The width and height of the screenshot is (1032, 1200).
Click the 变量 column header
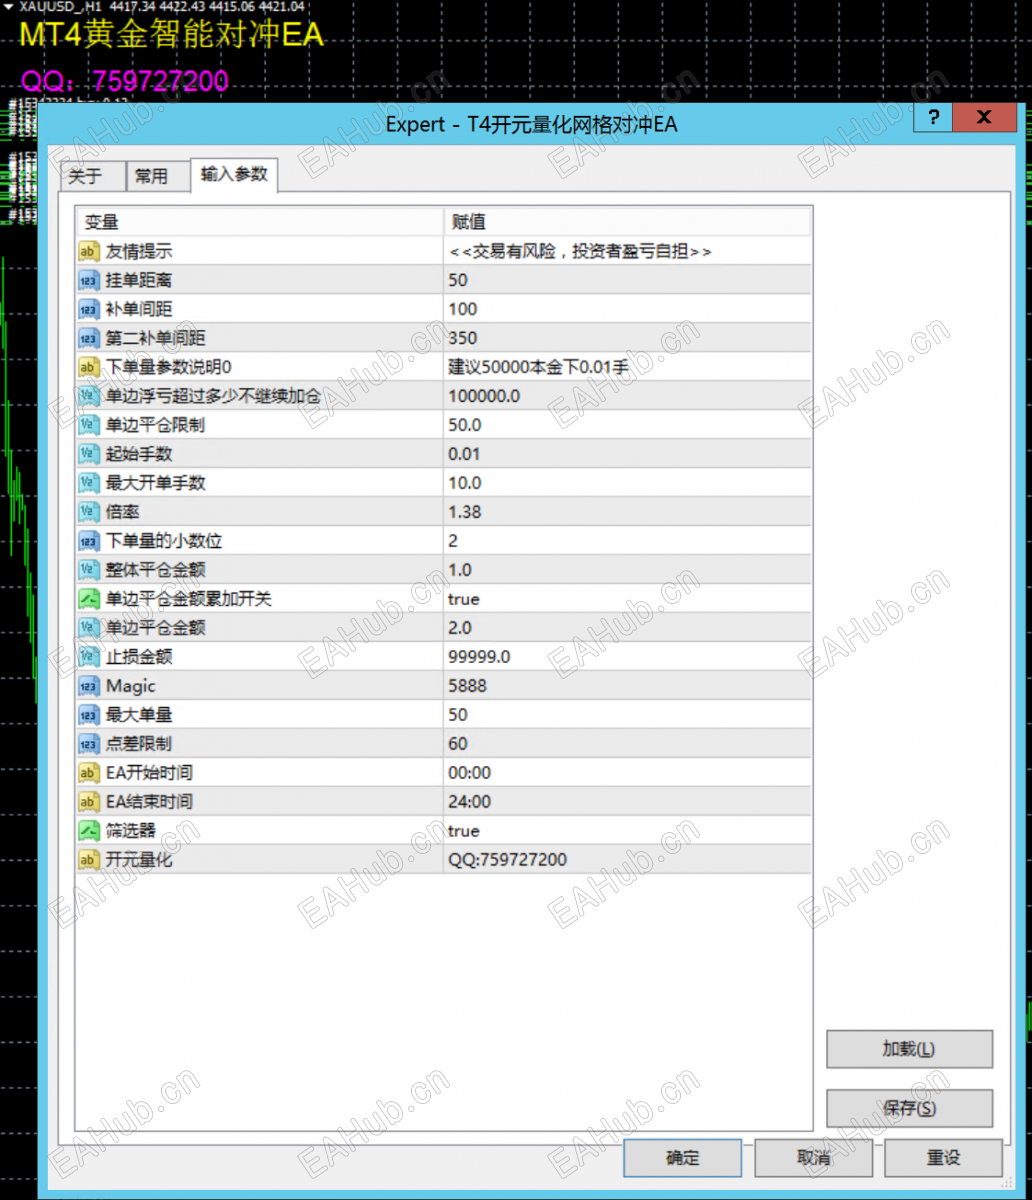[x=260, y=222]
